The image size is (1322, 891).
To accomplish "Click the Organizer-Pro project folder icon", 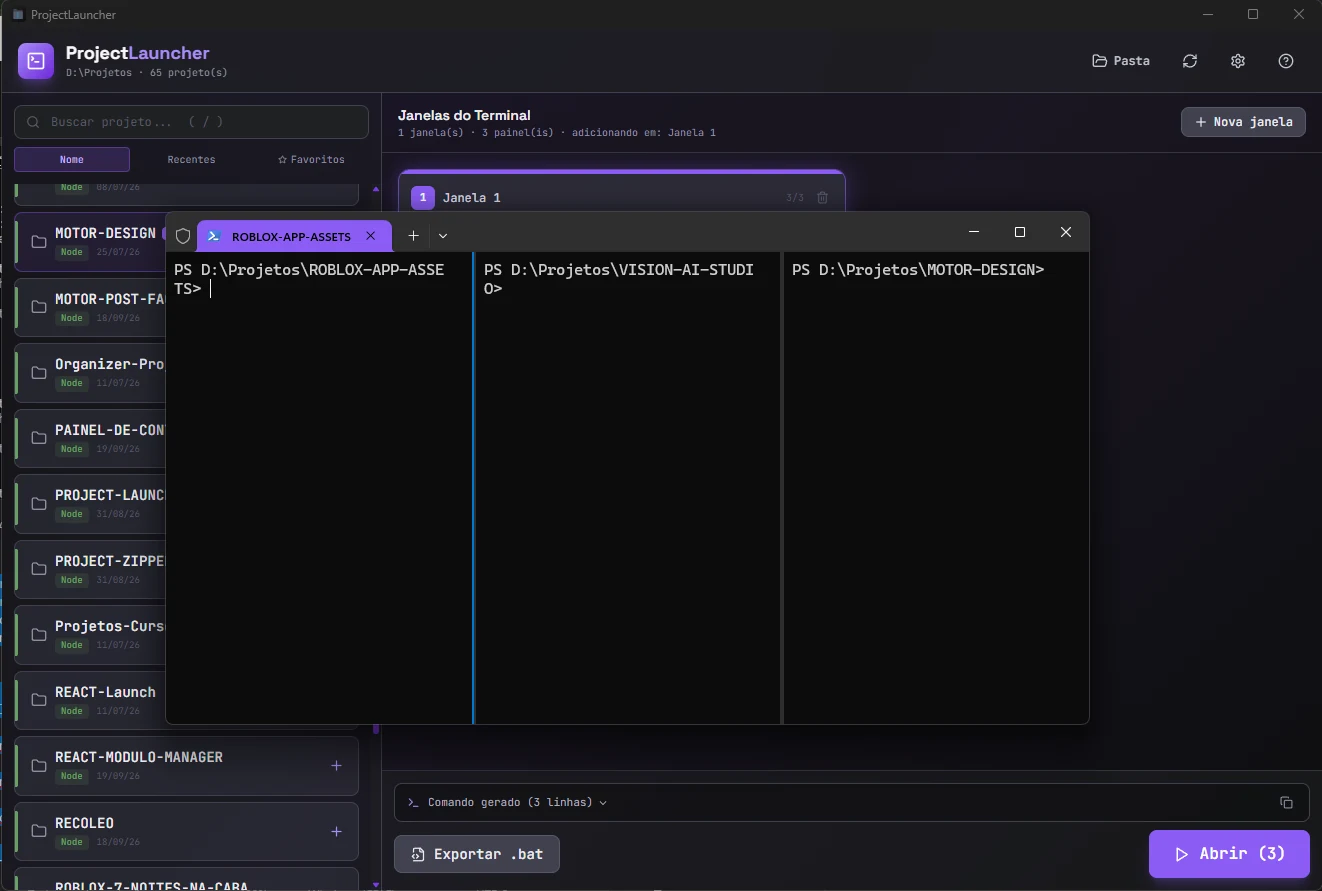I will pyautogui.click(x=39, y=373).
